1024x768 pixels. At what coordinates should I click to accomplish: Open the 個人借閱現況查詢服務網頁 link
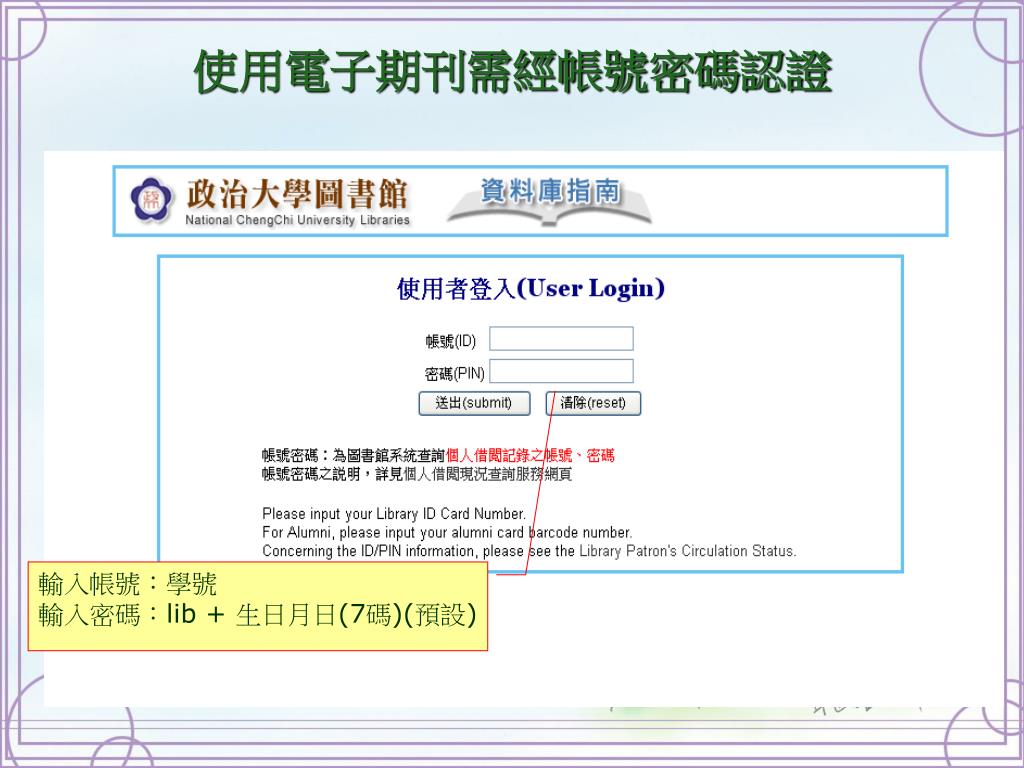coord(487,475)
